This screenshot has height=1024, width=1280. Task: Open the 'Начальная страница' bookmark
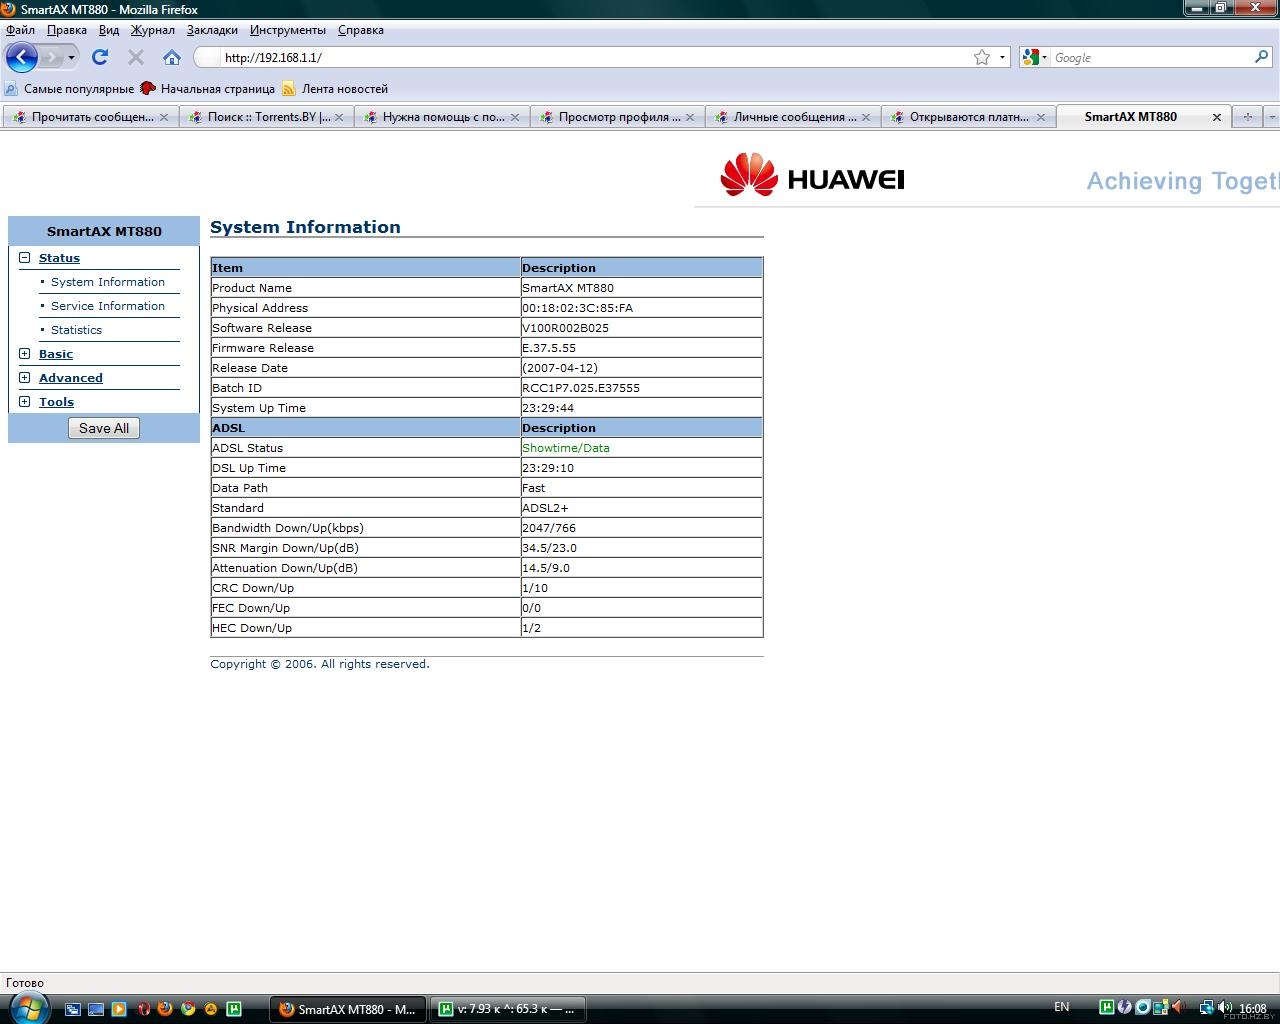(x=208, y=89)
